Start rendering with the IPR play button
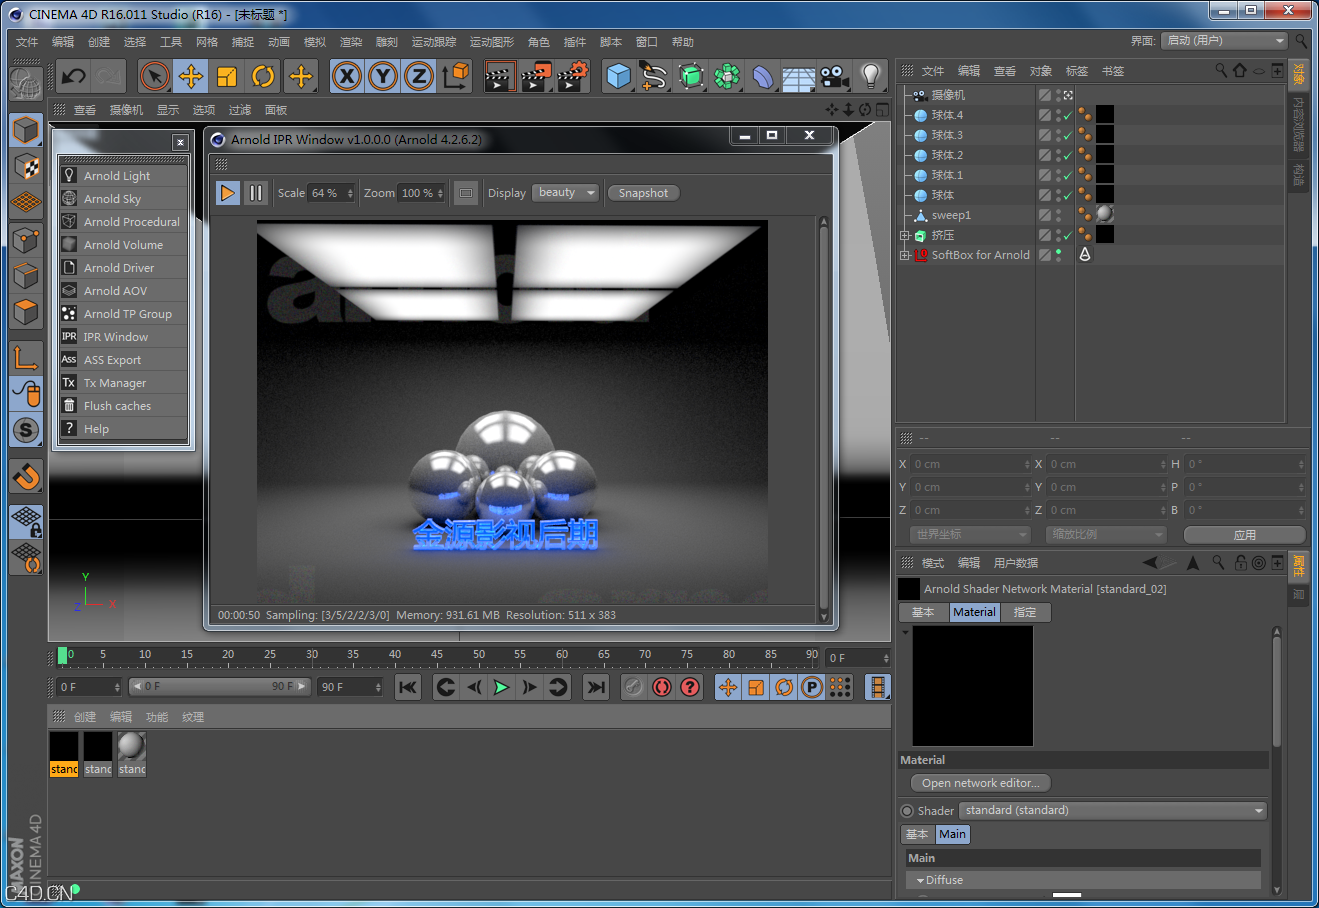This screenshot has height=908, width=1319. 227,192
